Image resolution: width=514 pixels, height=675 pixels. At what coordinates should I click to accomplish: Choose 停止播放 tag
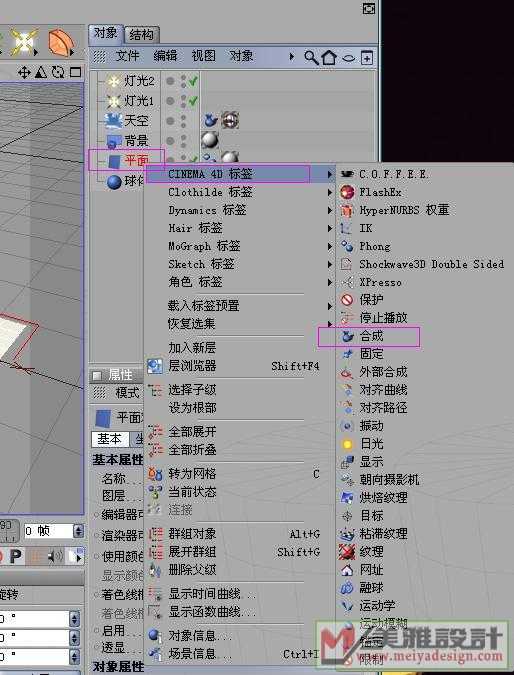click(374, 318)
